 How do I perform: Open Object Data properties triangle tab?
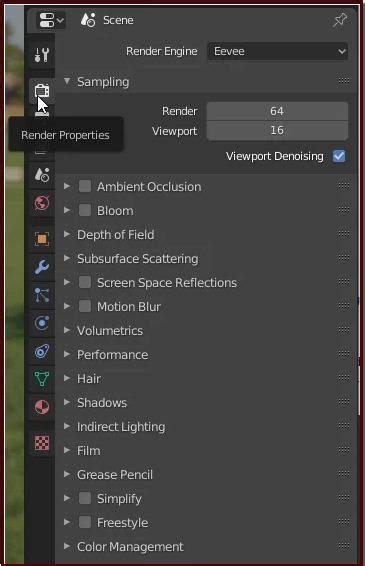(x=42, y=379)
